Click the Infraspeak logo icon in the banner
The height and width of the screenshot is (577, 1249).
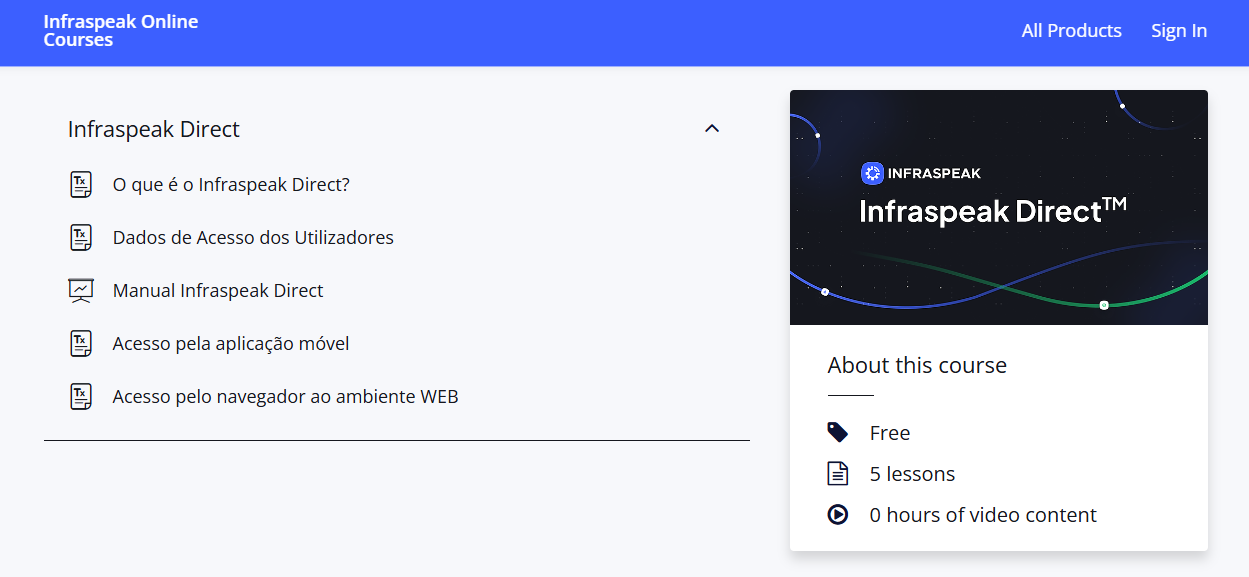click(x=872, y=173)
